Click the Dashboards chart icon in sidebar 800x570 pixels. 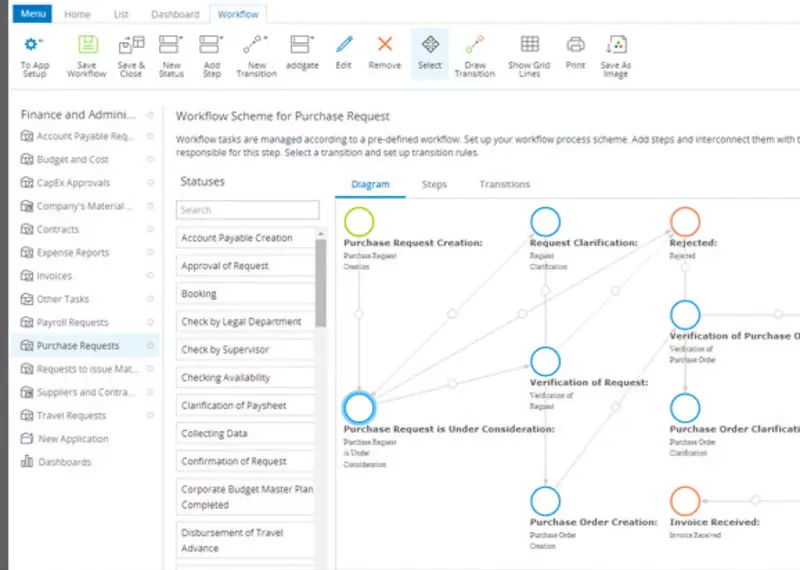coord(27,461)
